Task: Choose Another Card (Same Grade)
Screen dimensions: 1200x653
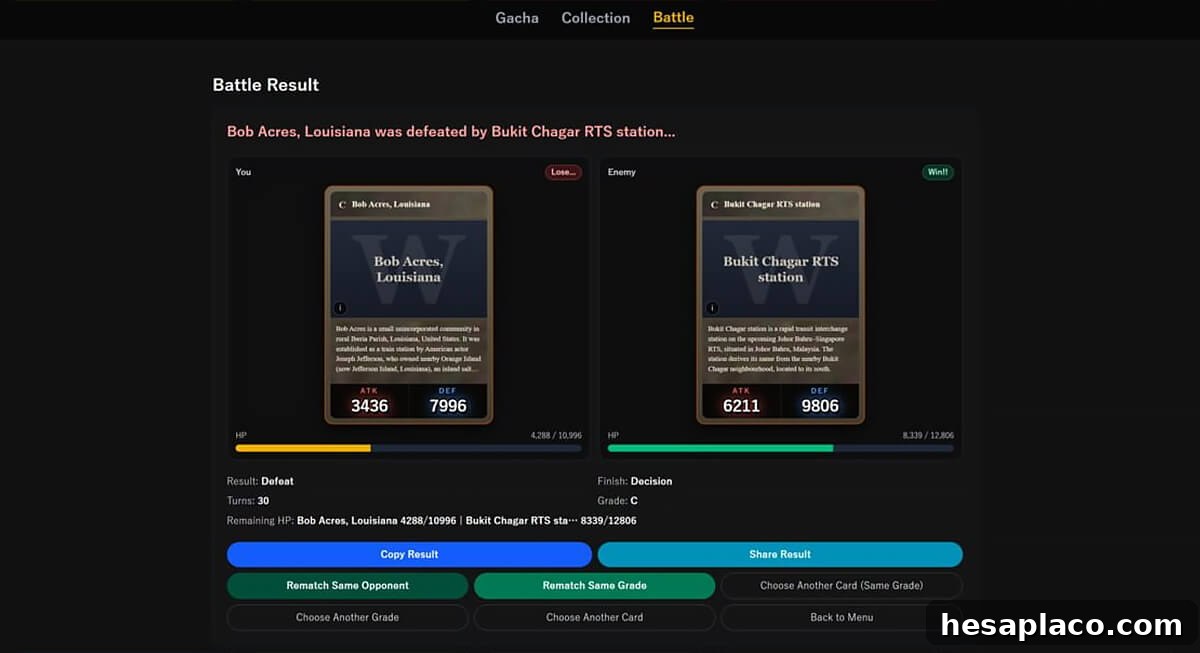Action: (841, 585)
